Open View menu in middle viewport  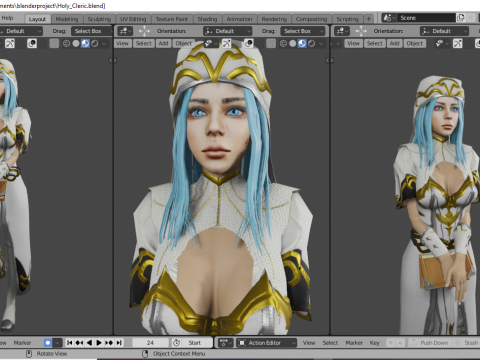tap(122, 43)
